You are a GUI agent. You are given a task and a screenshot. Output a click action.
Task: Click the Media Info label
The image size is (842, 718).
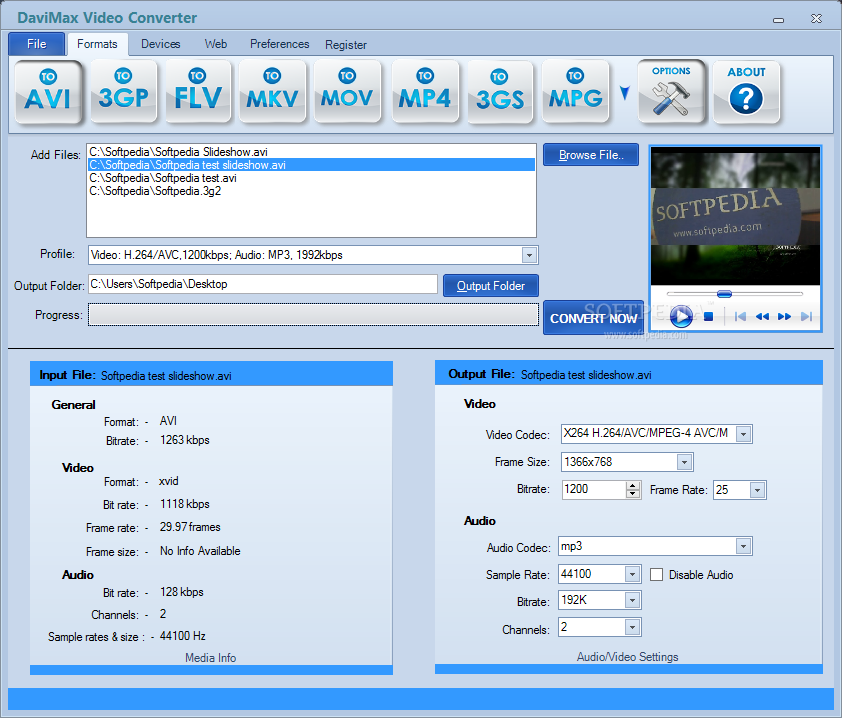210,658
